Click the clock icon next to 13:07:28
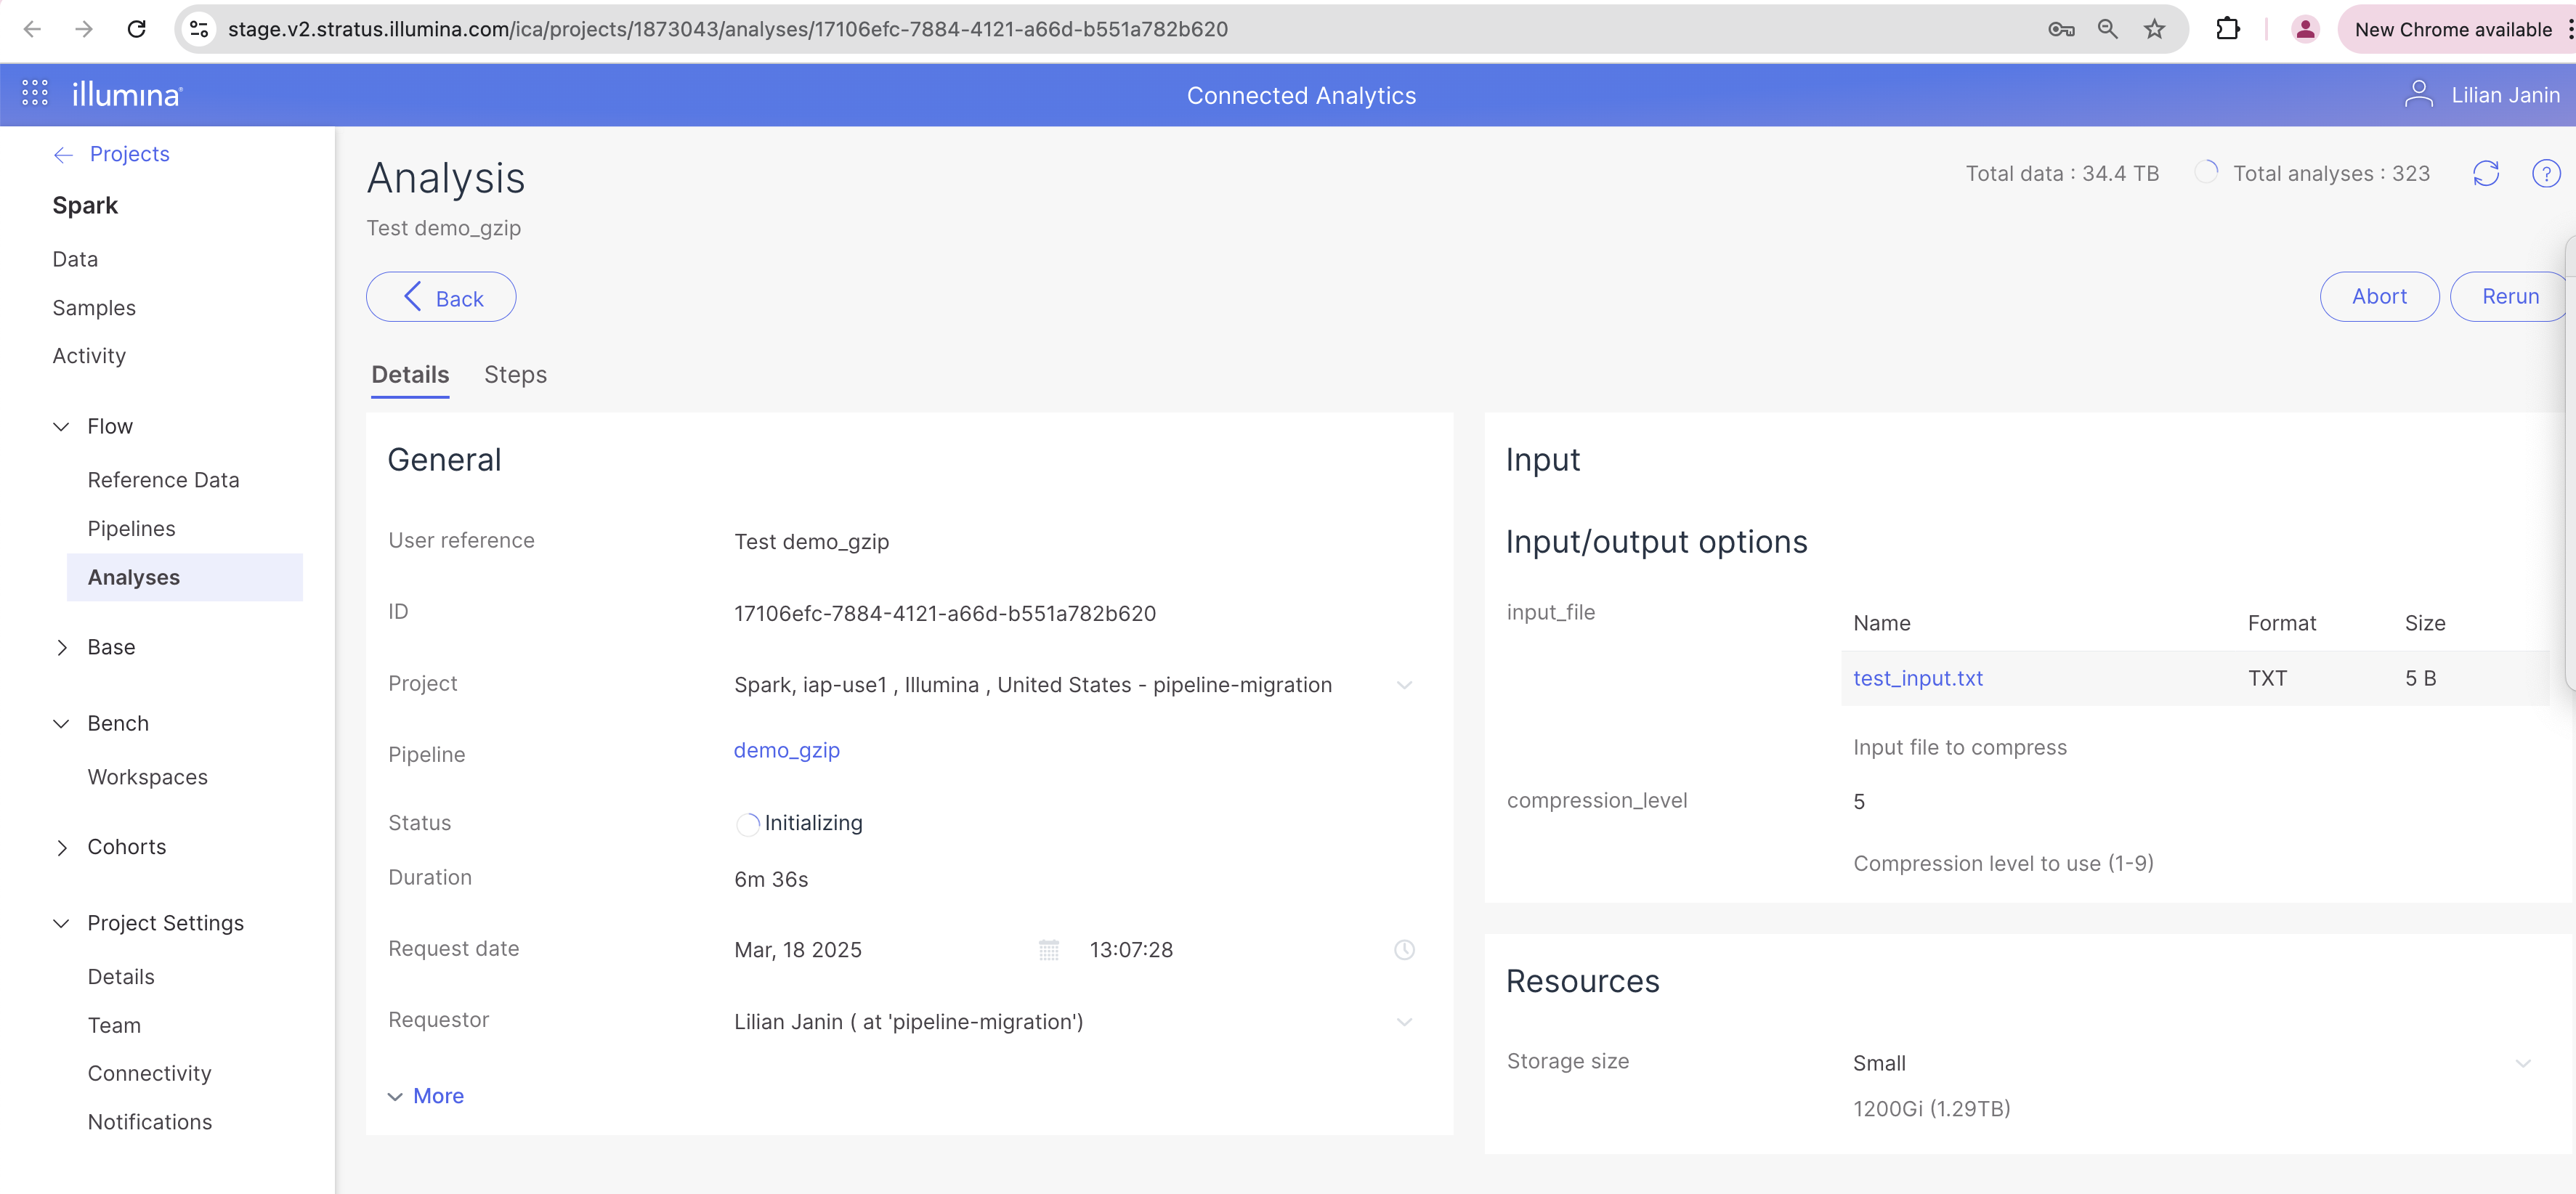This screenshot has height=1194, width=2576. pyautogui.click(x=1404, y=950)
